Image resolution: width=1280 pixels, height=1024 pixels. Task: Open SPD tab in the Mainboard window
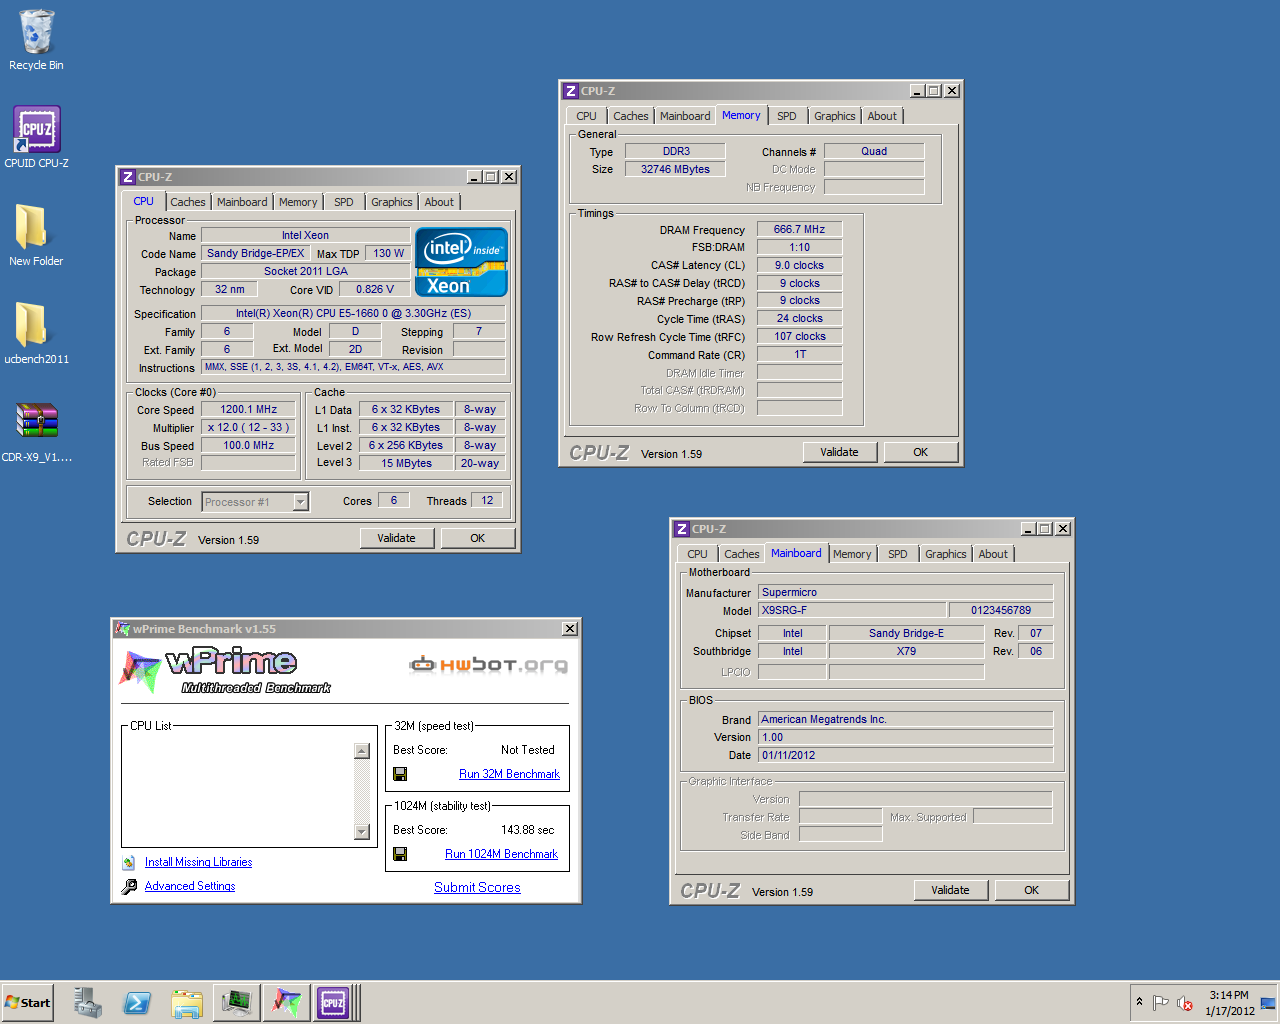click(898, 554)
